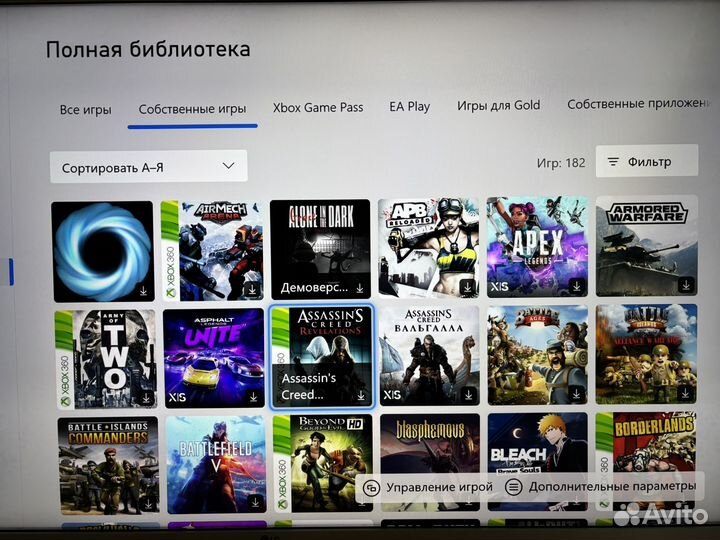Click download icon on Battle Ages
The image size is (720, 540).
[577, 394]
